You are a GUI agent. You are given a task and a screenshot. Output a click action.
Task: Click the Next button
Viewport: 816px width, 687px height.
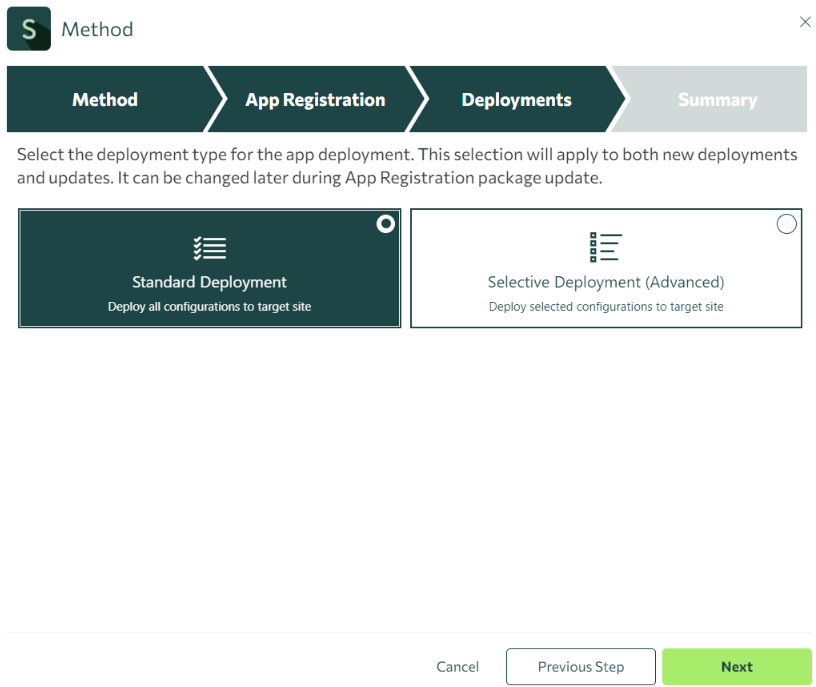736,666
